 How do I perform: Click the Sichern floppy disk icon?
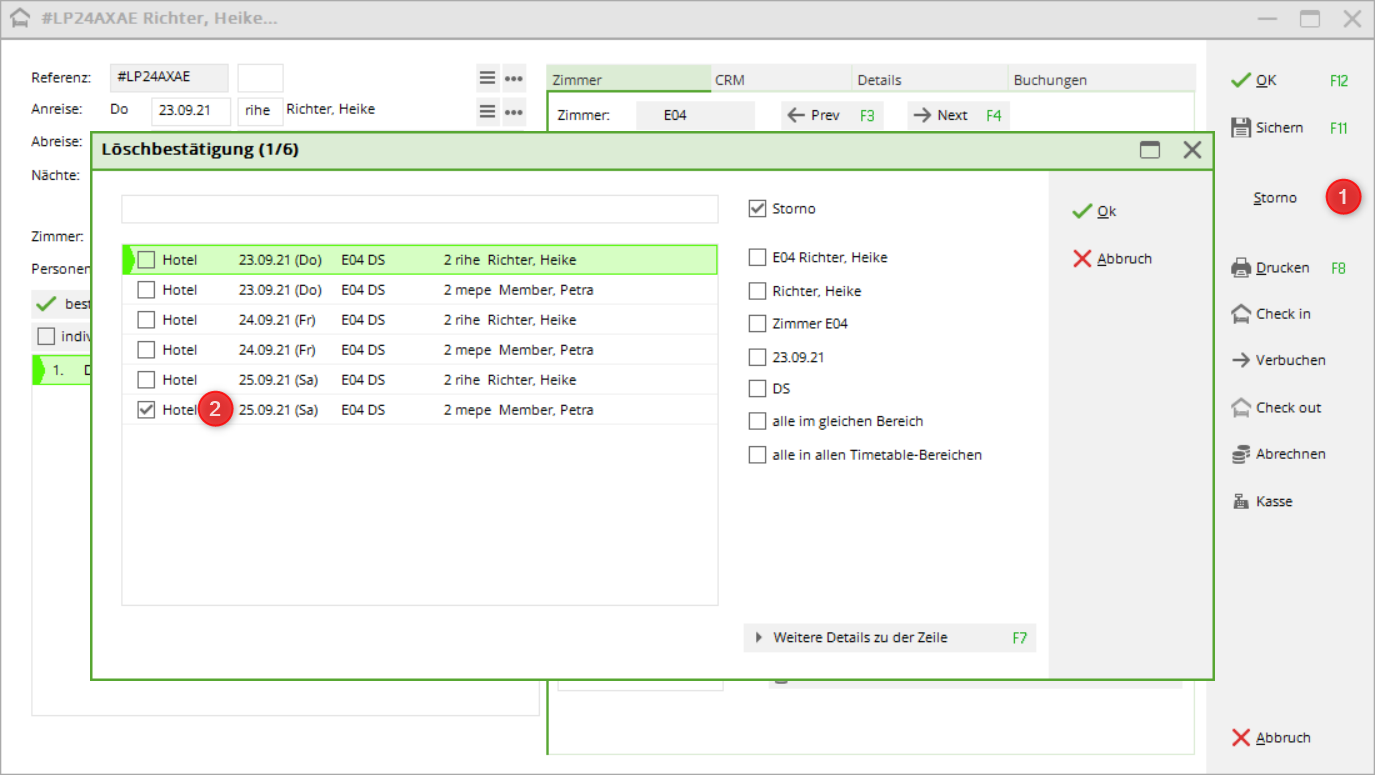(1240, 128)
